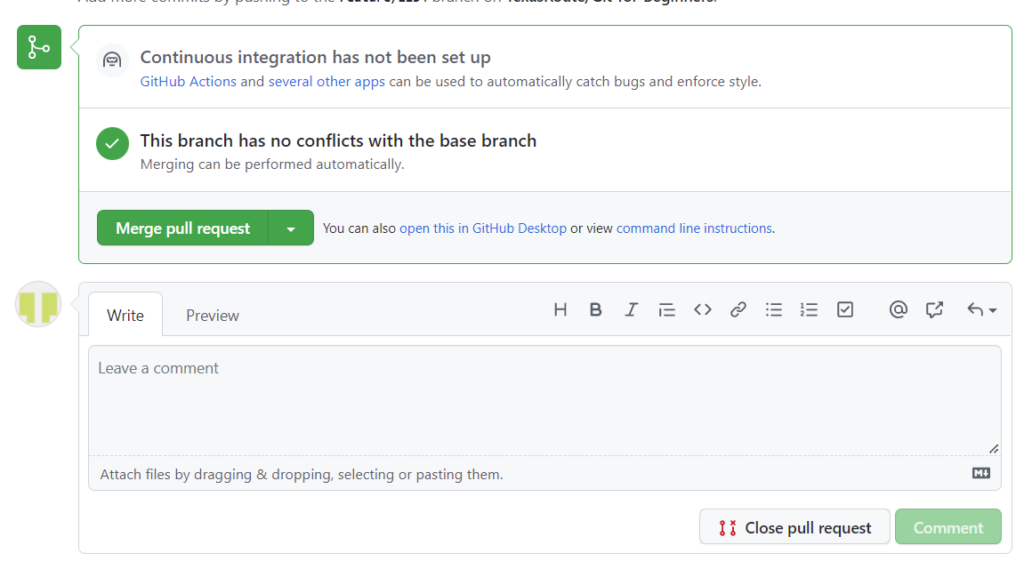The image size is (1024, 561).
Task: Reference an issue or pull request icon
Action: 935,310
